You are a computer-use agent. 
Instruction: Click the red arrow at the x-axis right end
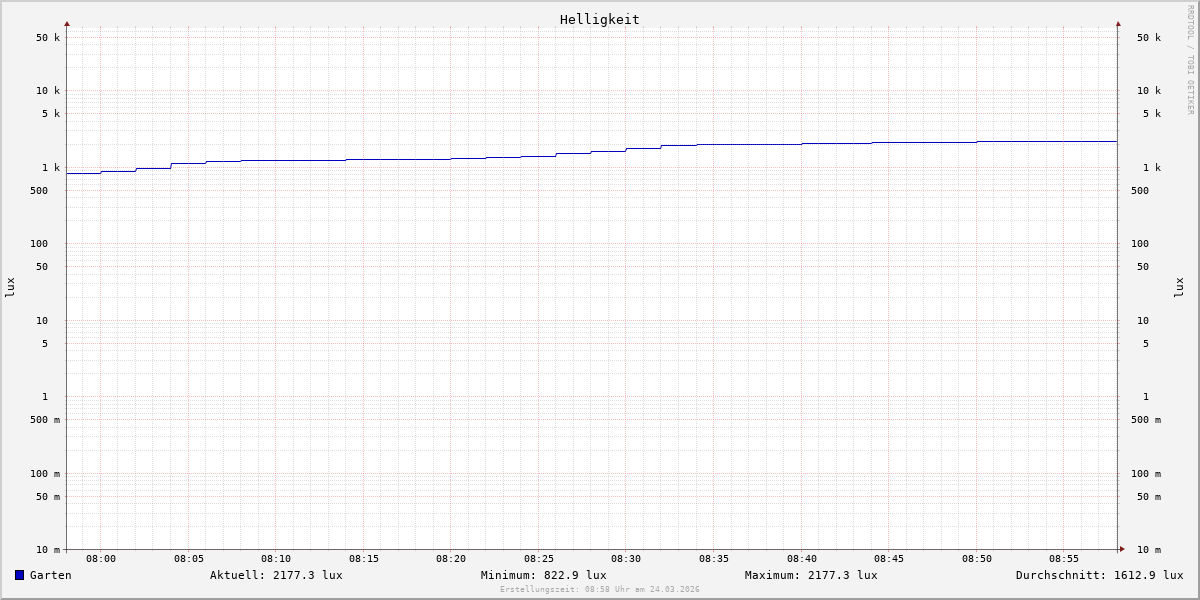coord(1122,549)
